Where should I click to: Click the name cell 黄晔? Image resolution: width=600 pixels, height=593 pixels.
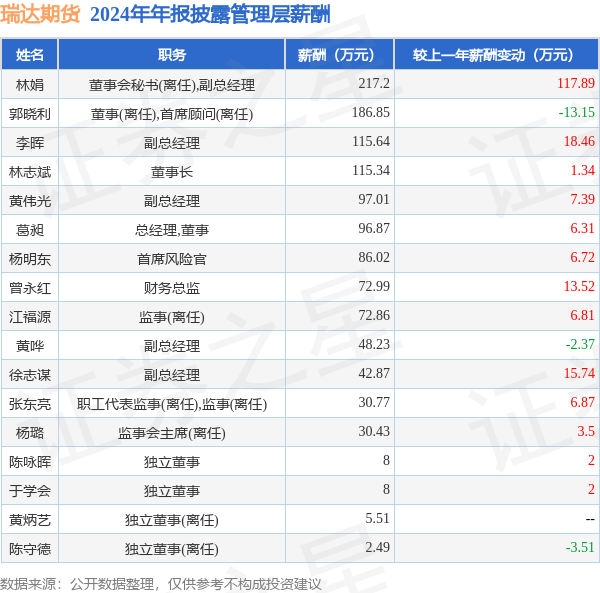coord(30,346)
